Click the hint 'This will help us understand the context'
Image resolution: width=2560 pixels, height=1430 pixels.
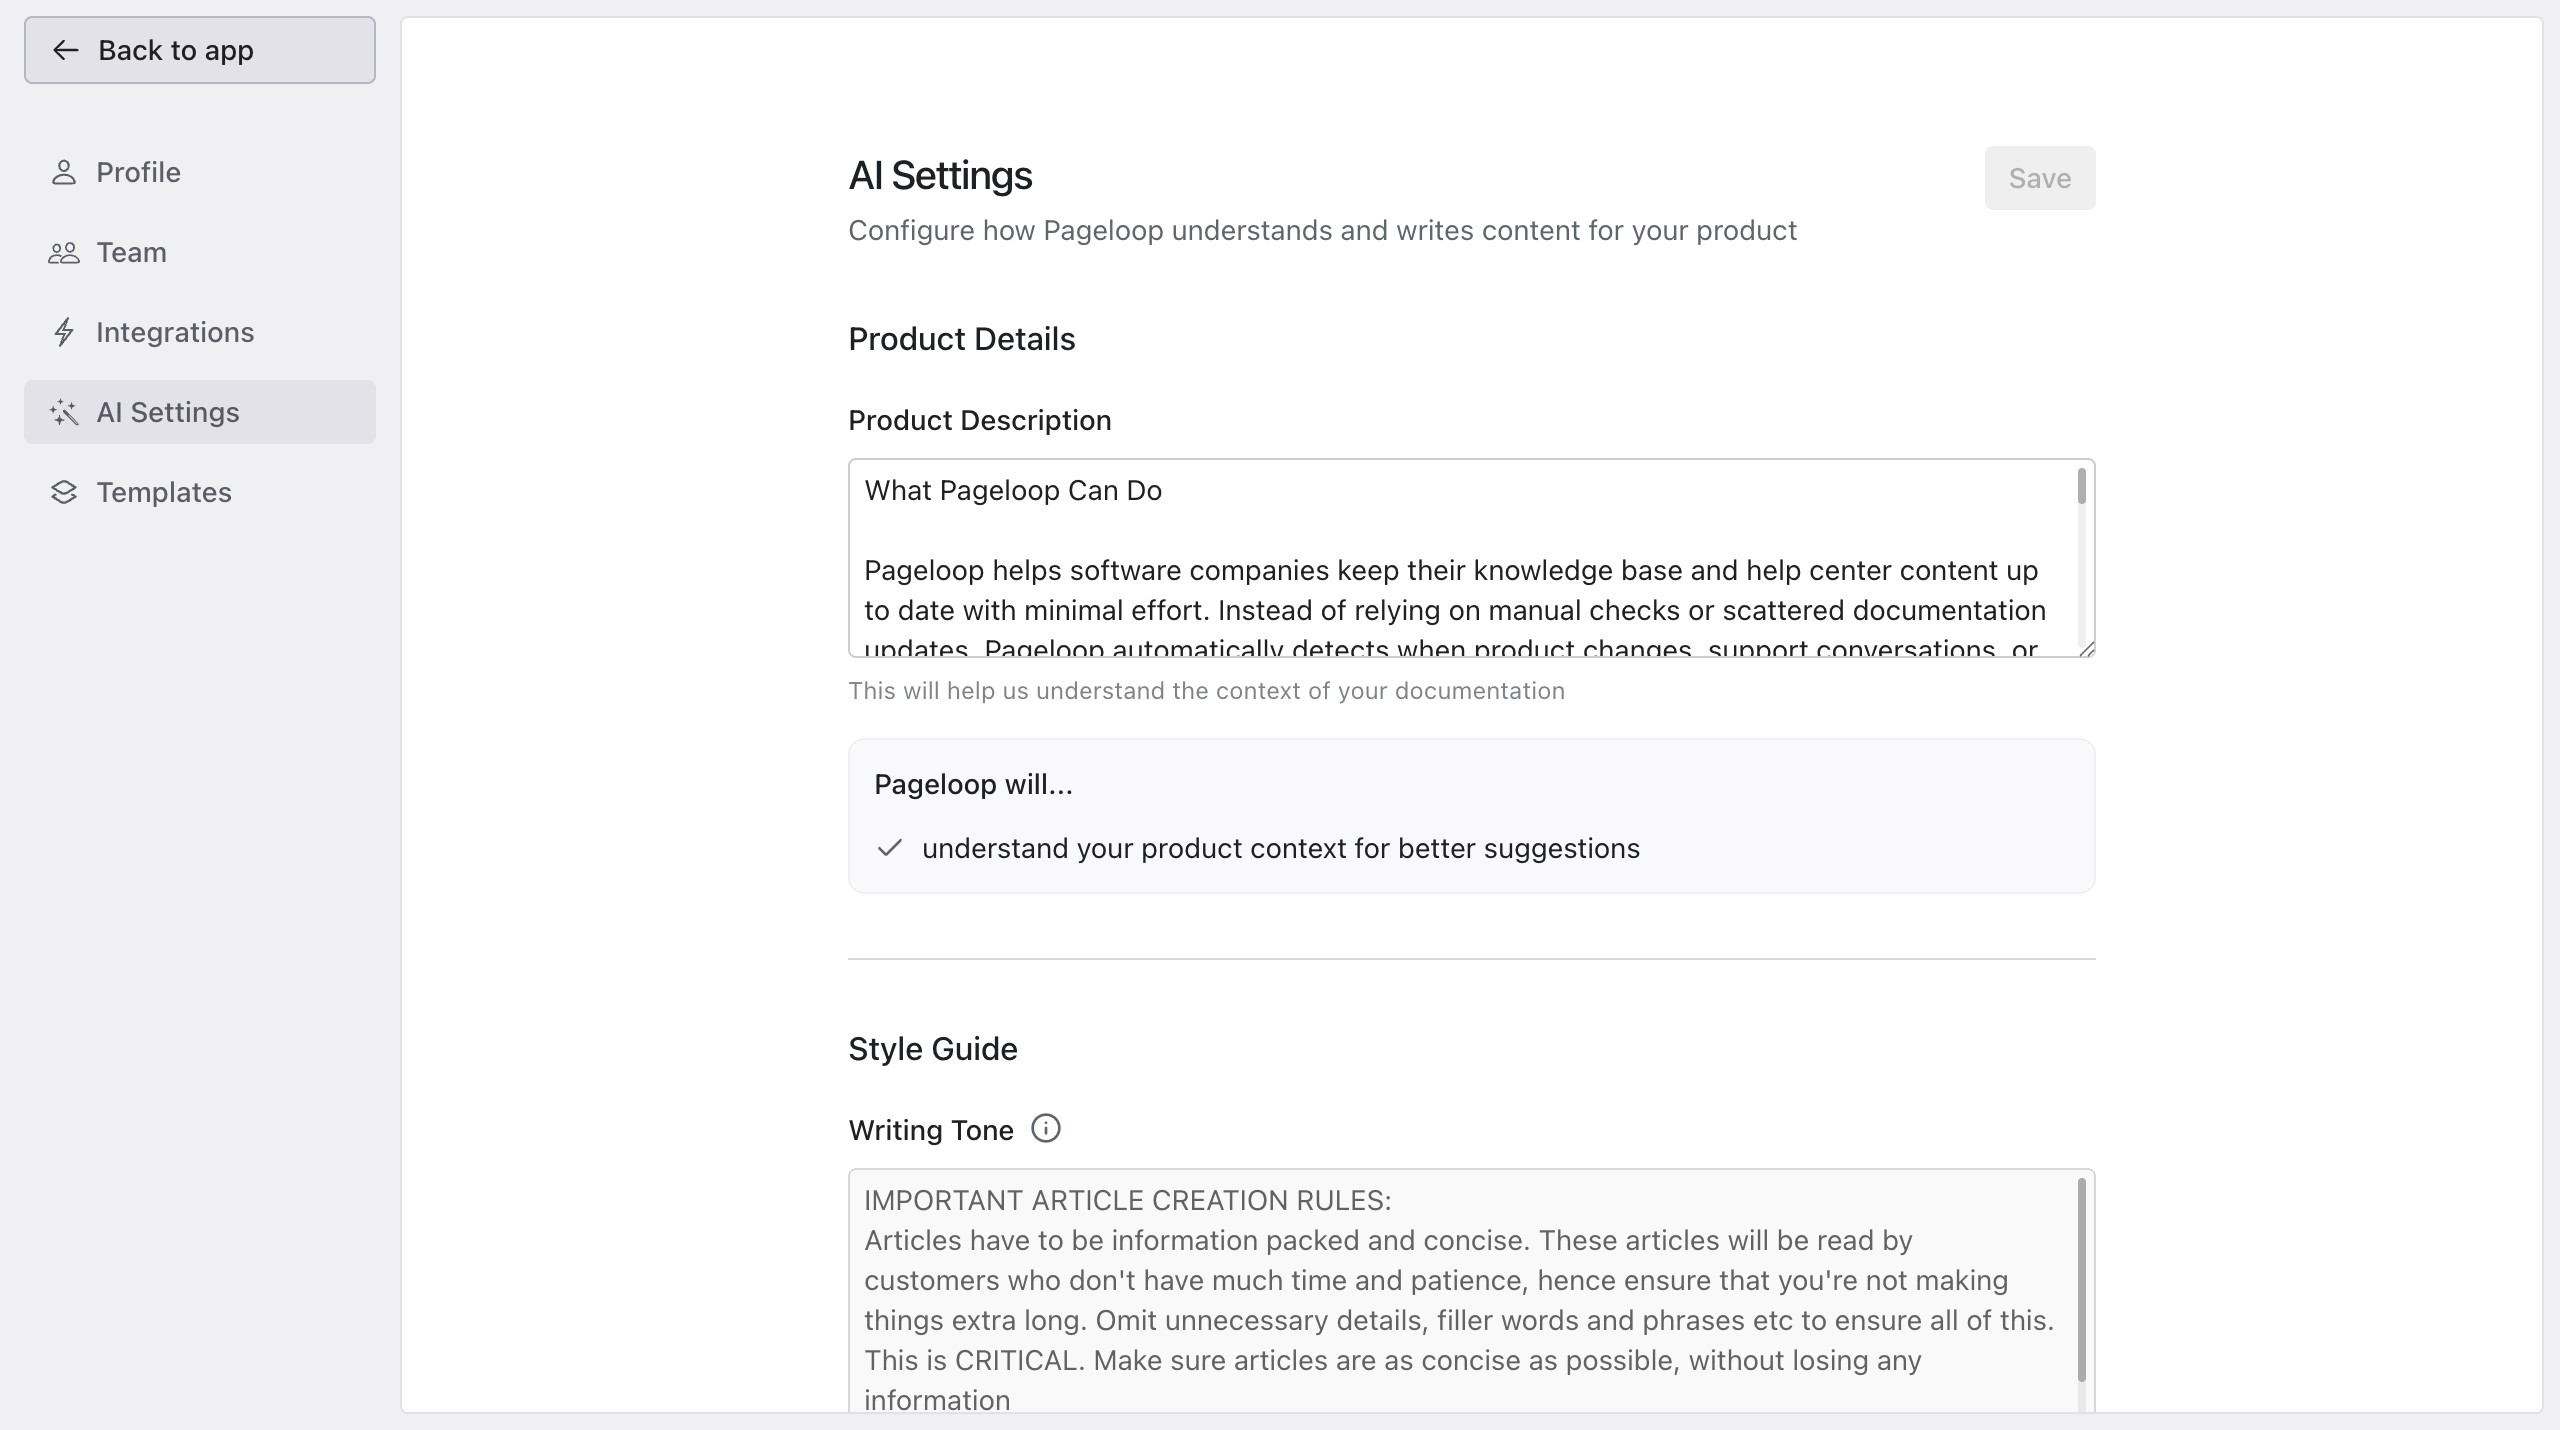[1207, 691]
